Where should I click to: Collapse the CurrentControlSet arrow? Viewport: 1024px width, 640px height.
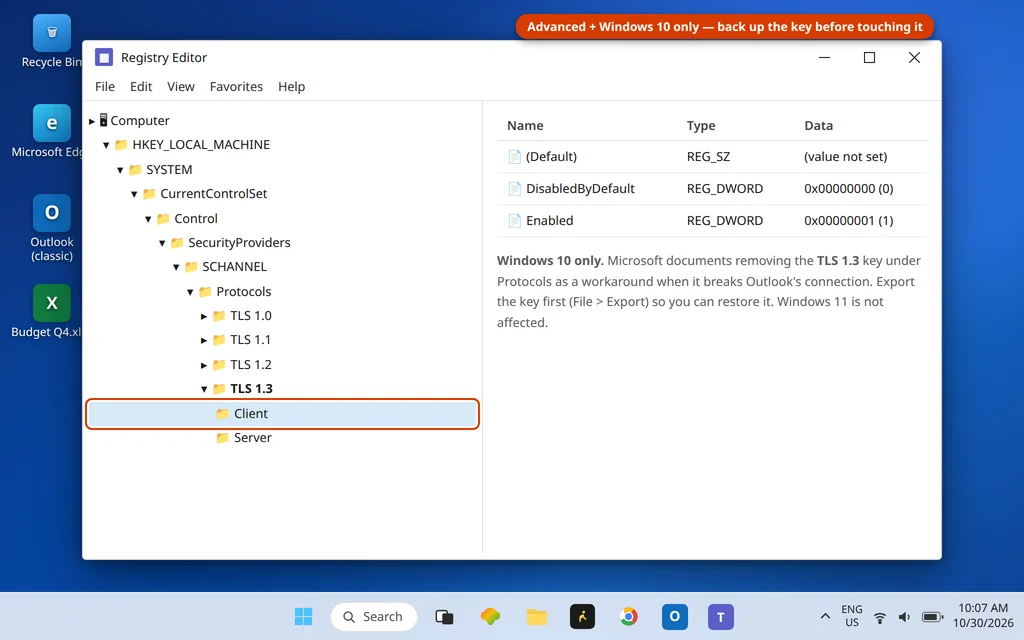click(134, 194)
